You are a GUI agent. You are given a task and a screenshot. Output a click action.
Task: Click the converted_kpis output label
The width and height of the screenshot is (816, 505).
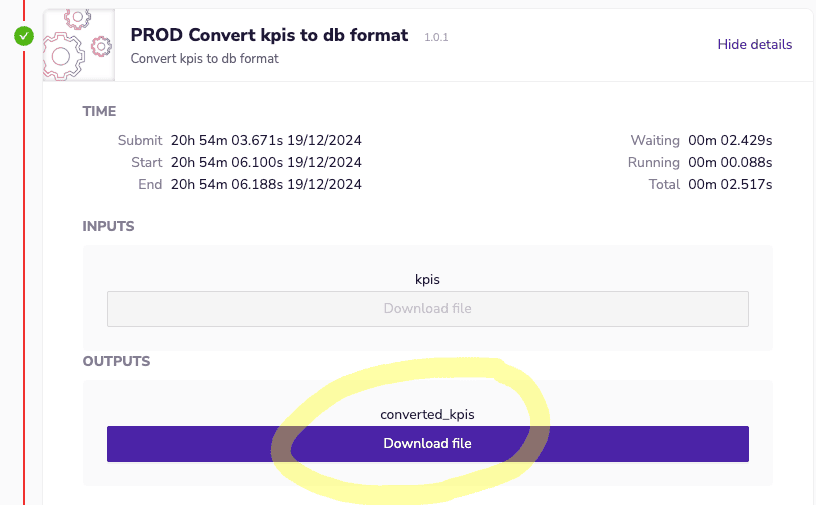coord(427,414)
